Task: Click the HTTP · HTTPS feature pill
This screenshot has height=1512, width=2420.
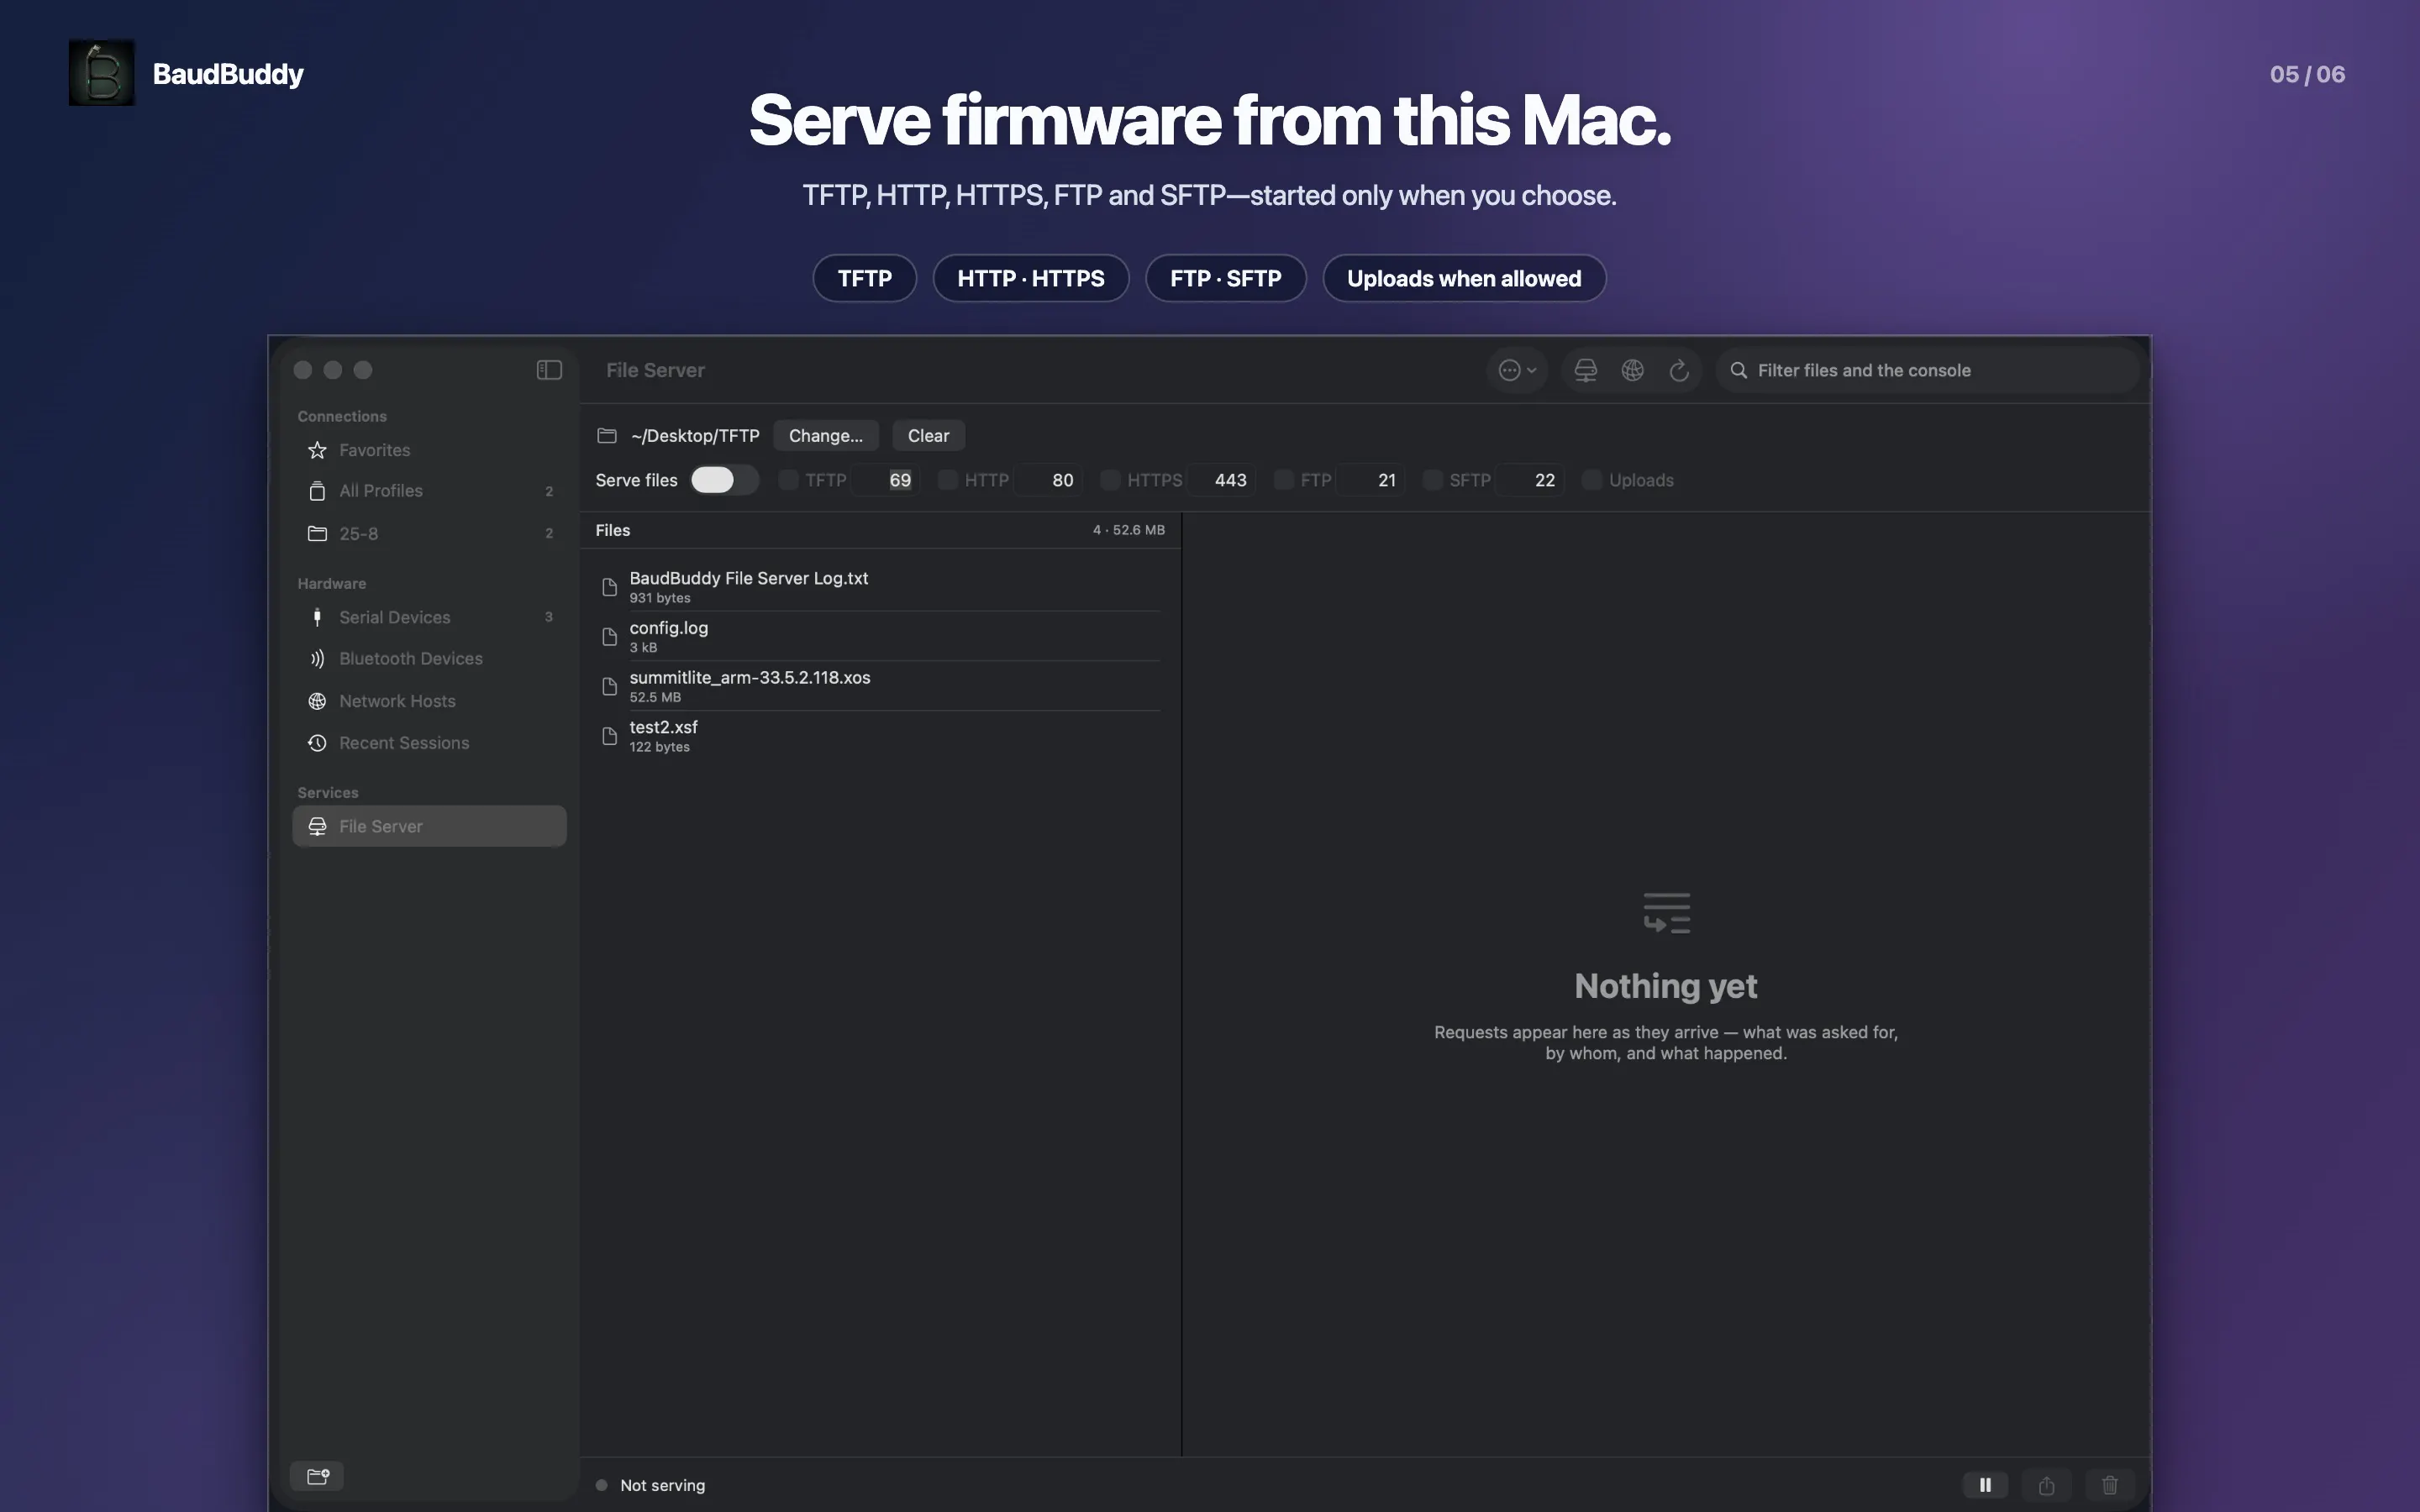Action: click(x=1031, y=278)
